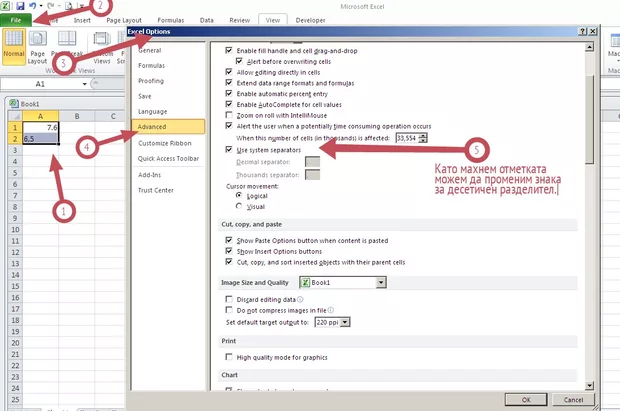Select Quick Access Toolbar category
Viewport: 620px width, 411px height.
168,159
